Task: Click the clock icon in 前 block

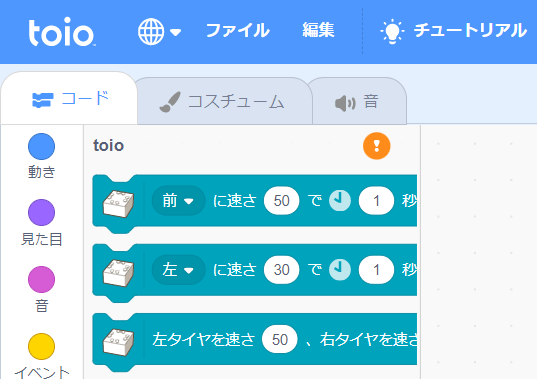Action: point(340,201)
